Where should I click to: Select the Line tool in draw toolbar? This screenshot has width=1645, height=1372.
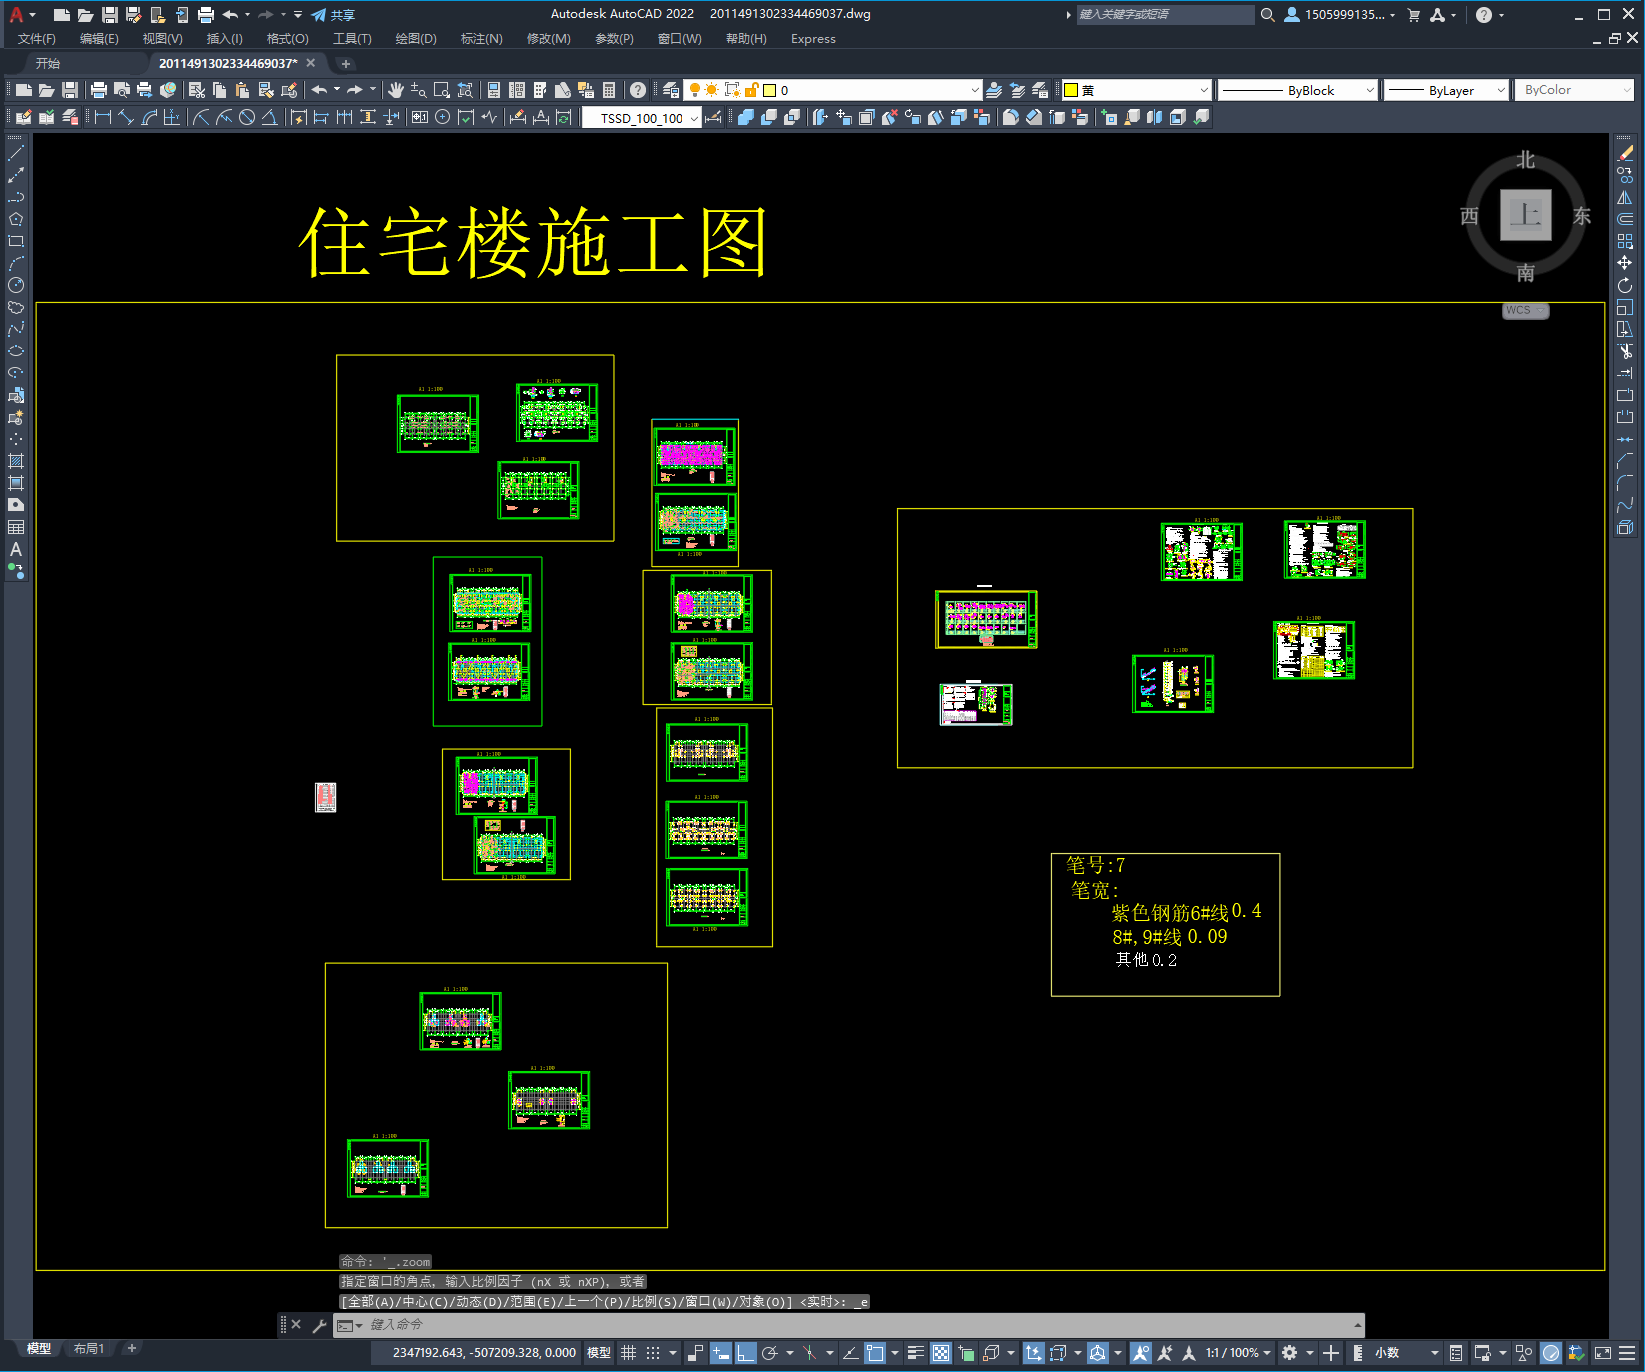click(x=16, y=153)
